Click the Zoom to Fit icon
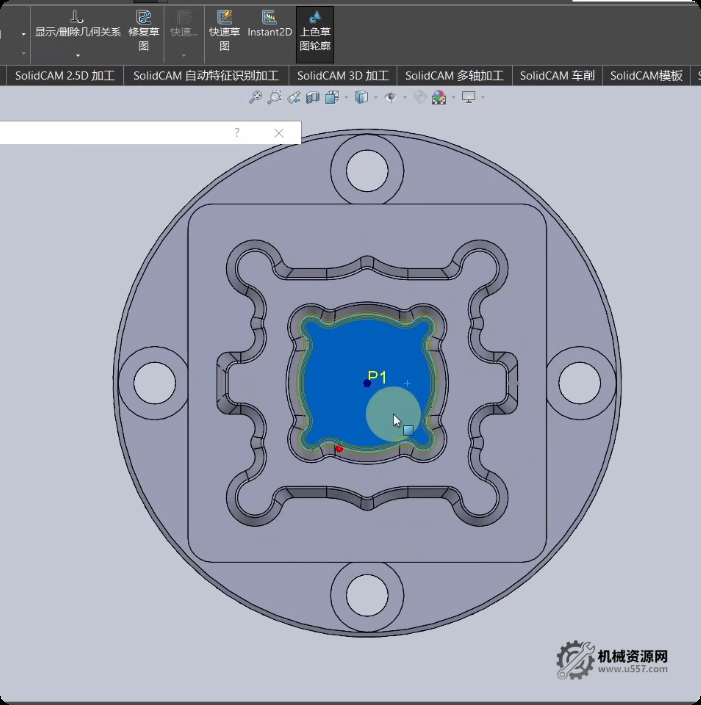The image size is (701, 705). pos(255,97)
